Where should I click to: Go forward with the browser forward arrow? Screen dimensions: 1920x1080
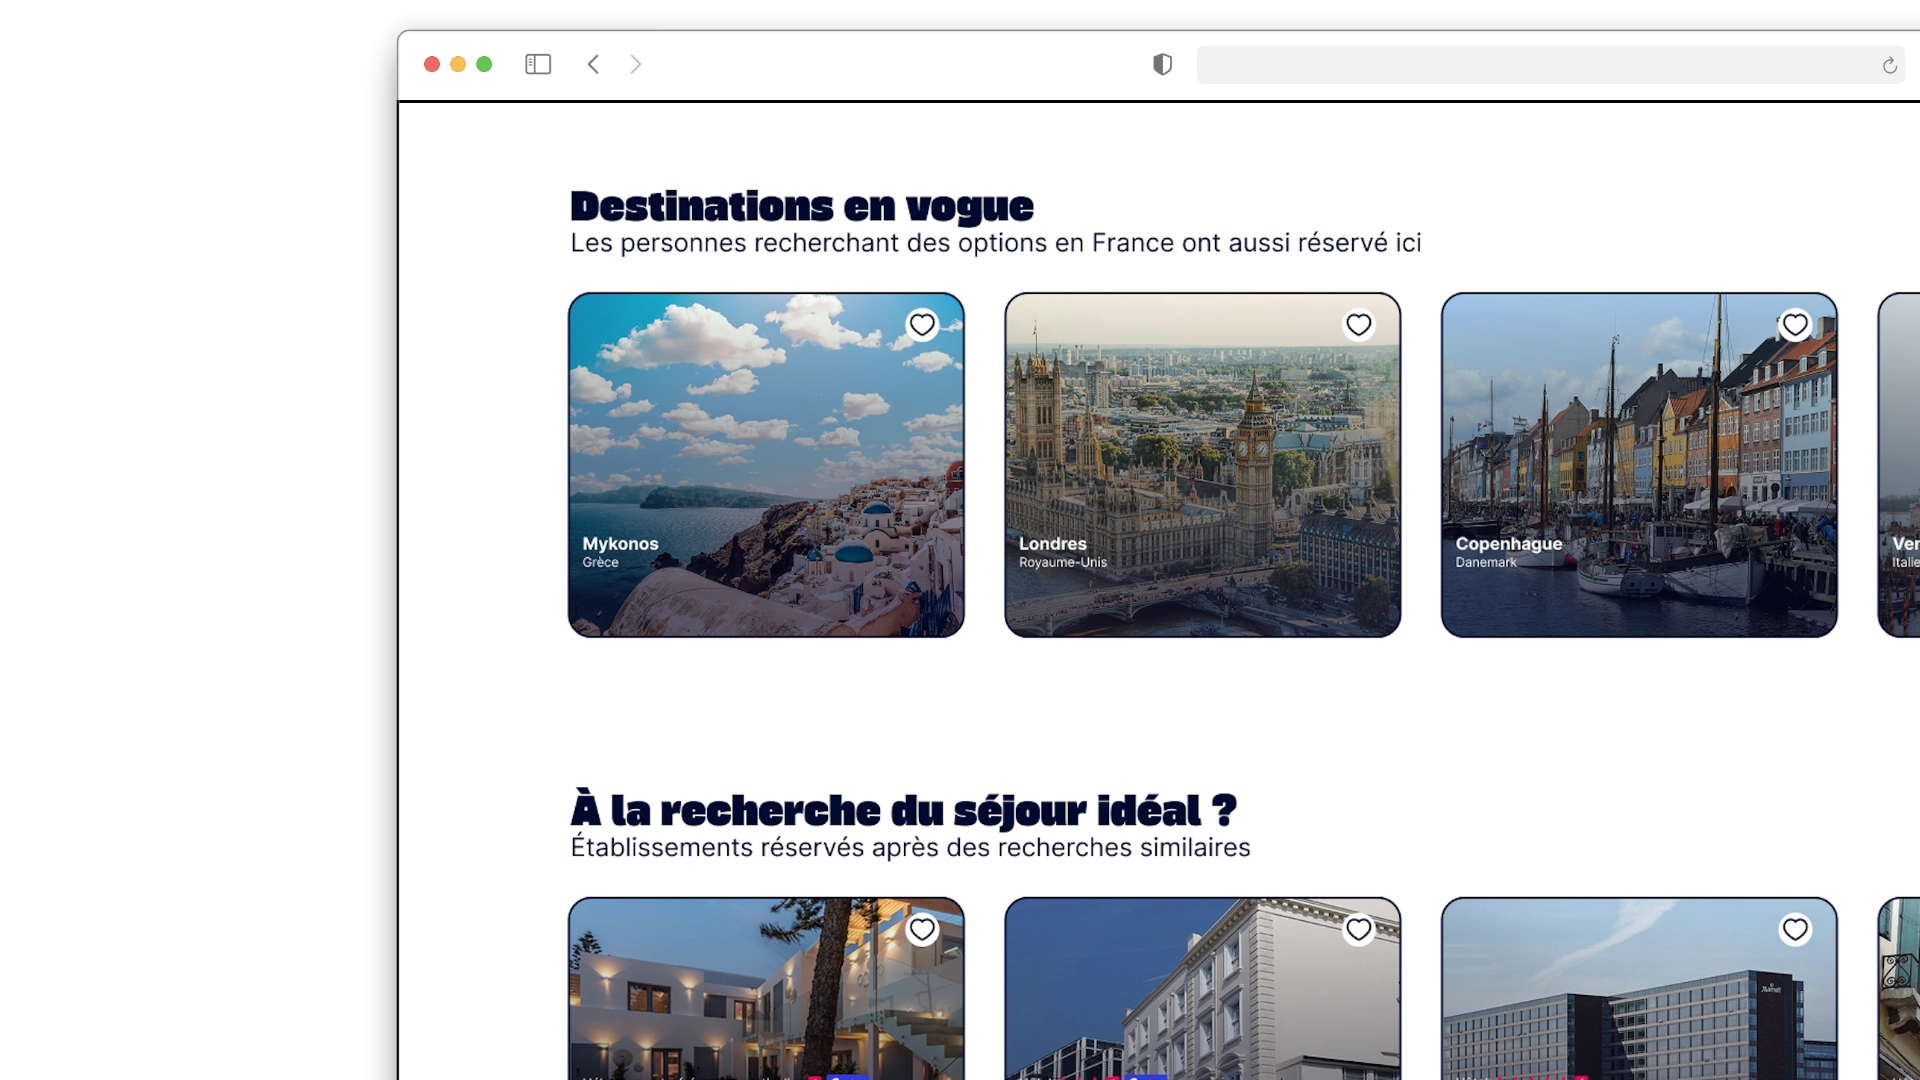(x=636, y=64)
